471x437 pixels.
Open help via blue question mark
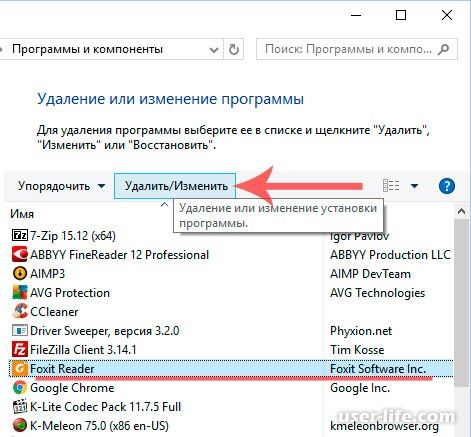pyautogui.click(x=447, y=186)
